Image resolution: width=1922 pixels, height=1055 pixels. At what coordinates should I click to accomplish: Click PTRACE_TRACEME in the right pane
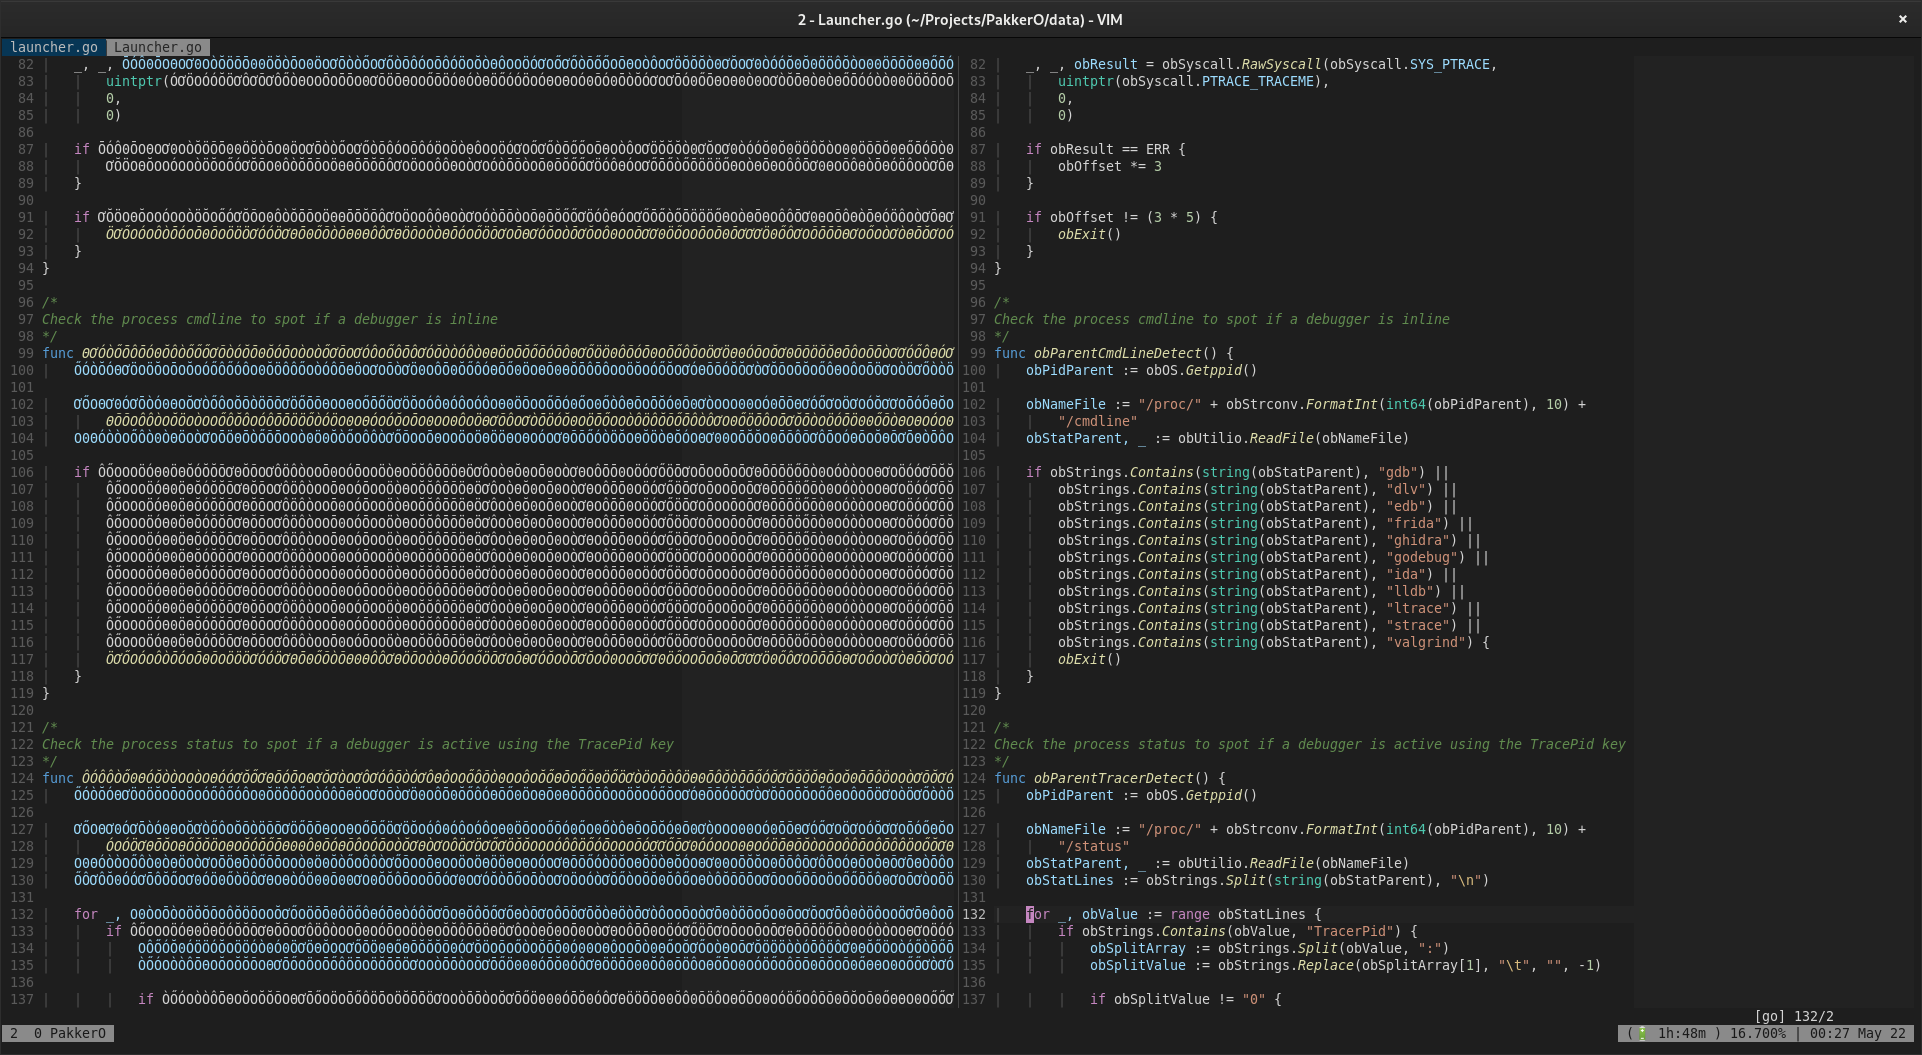[1258, 81]
